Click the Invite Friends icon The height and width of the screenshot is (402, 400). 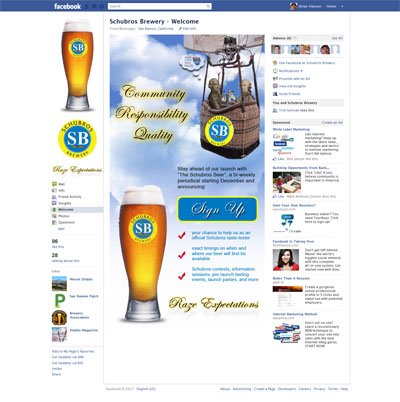[275, 94]
